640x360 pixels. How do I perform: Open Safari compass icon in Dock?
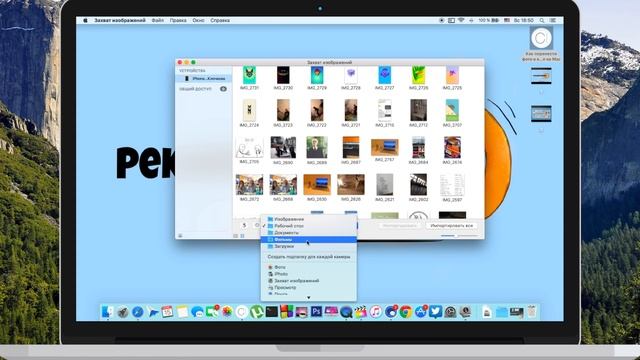click(138, 312)
